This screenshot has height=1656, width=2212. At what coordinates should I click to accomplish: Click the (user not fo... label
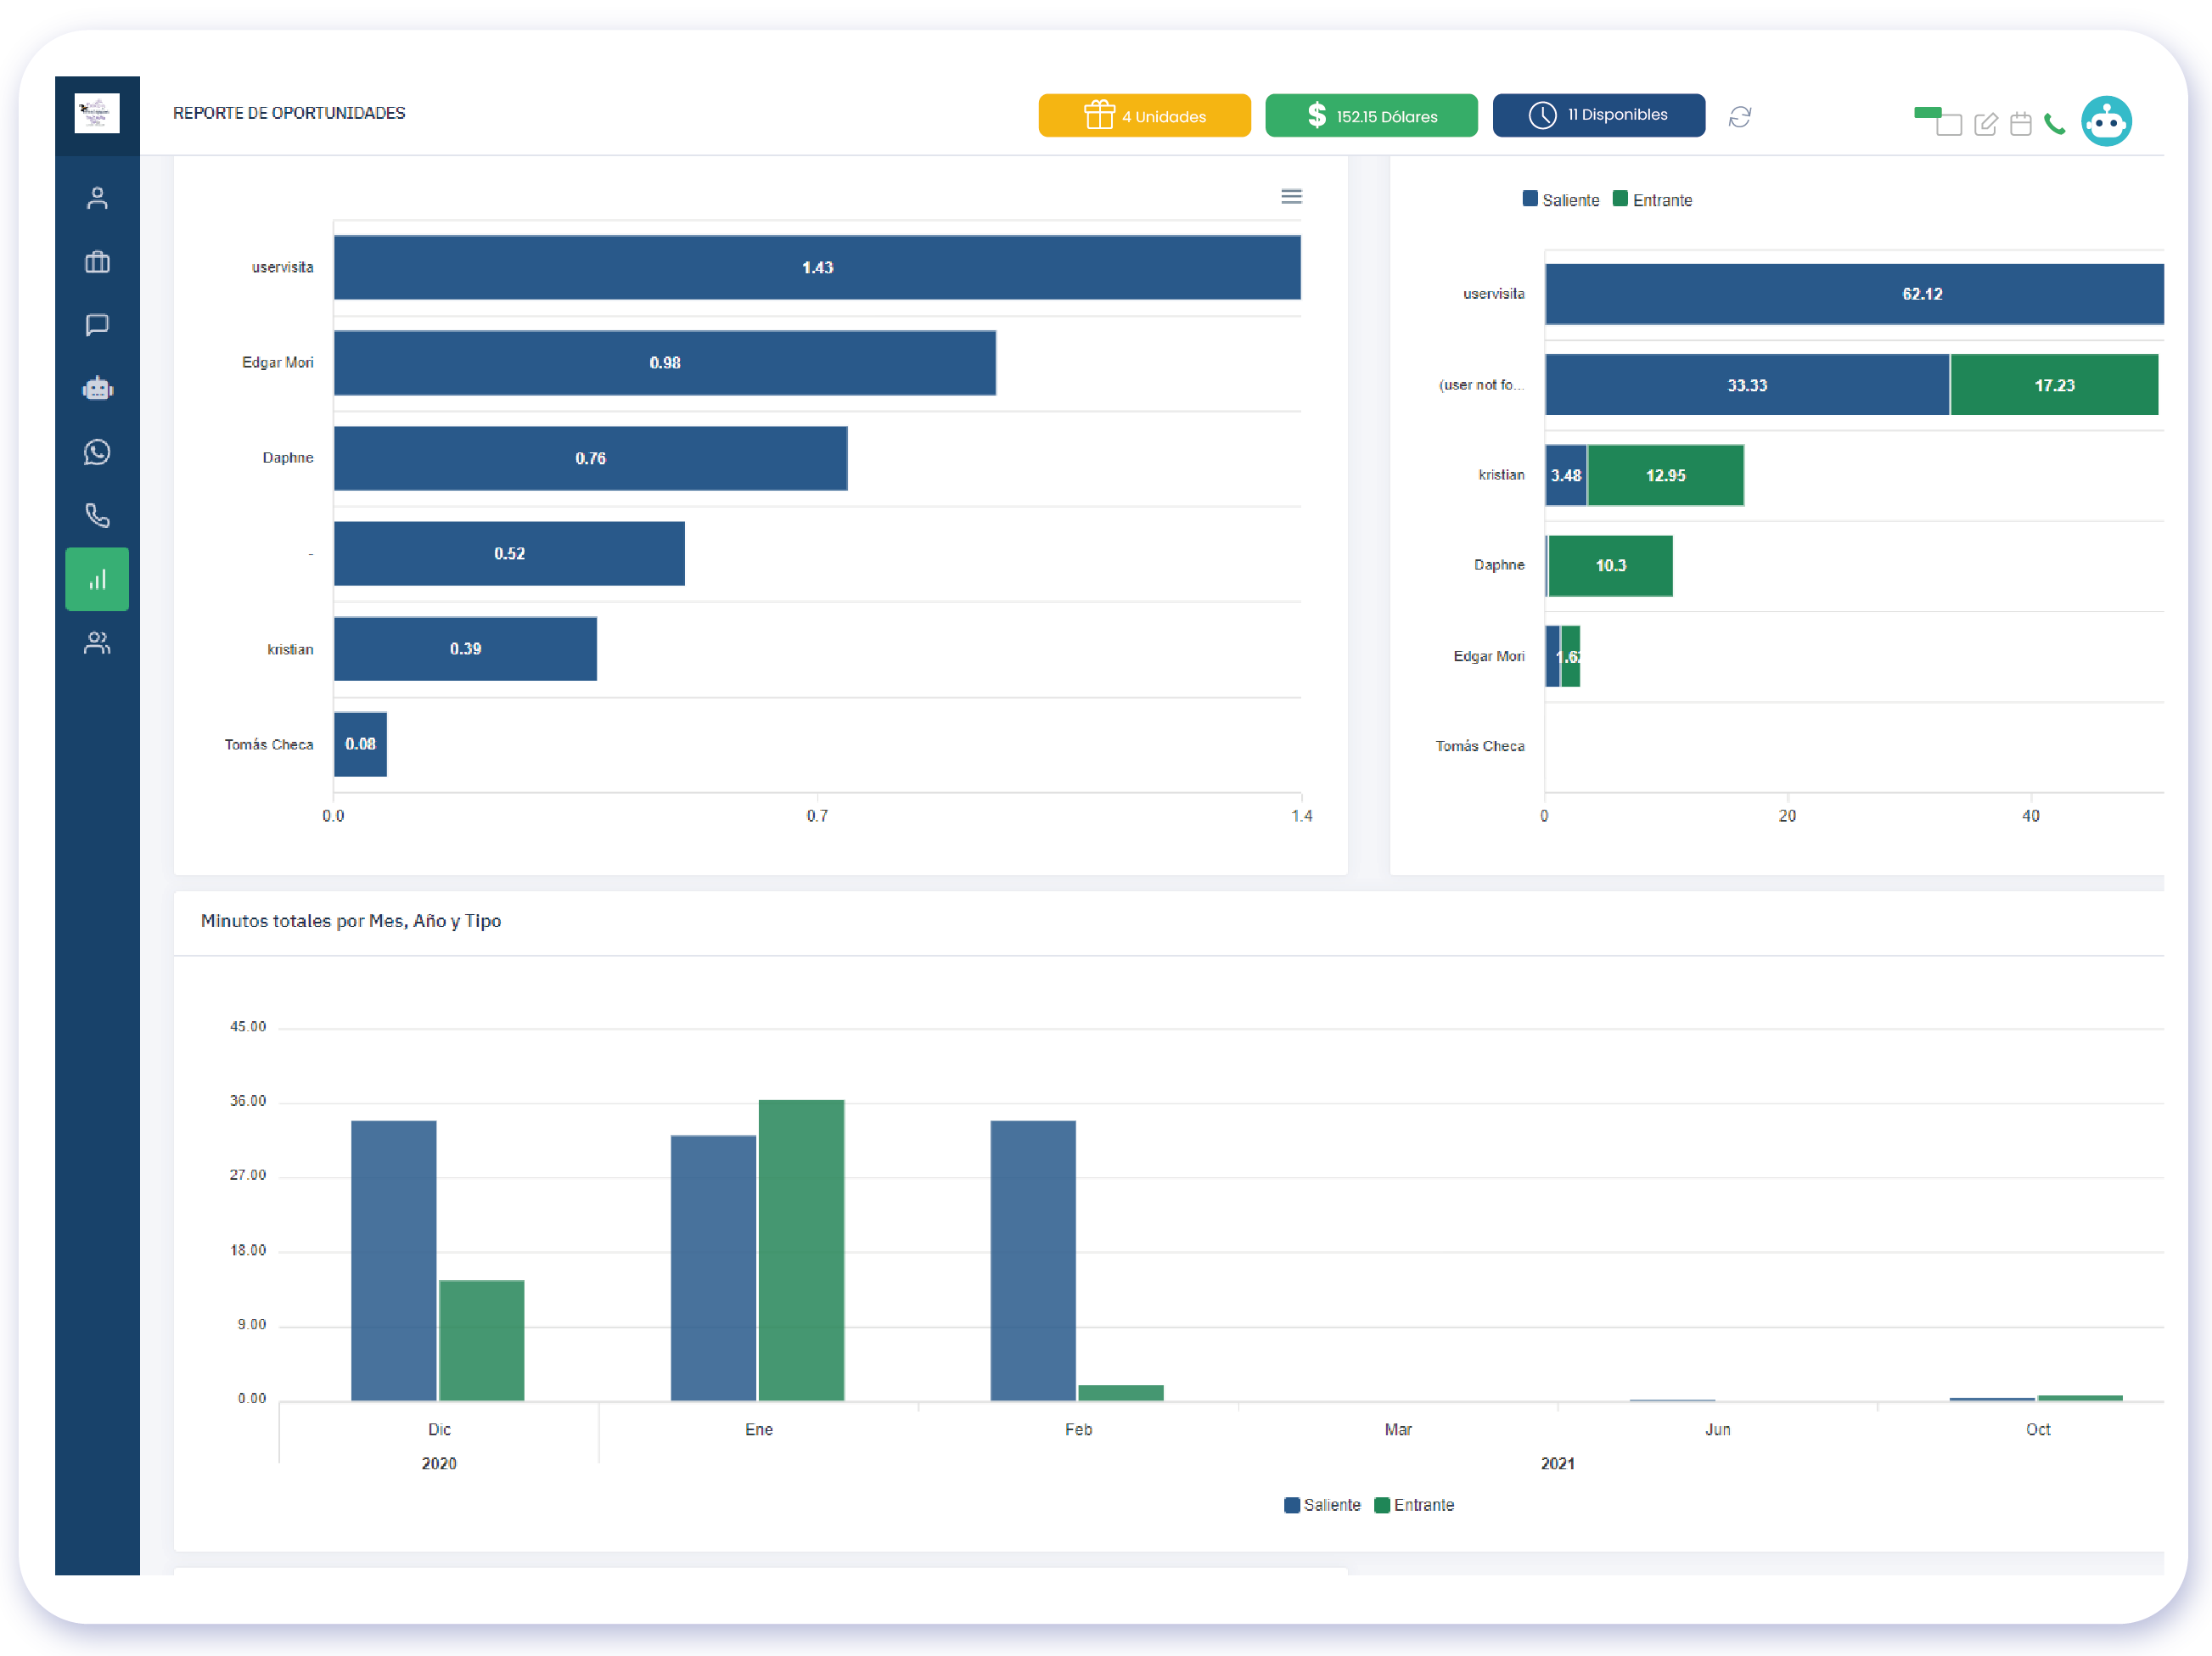pos(1481,385)
